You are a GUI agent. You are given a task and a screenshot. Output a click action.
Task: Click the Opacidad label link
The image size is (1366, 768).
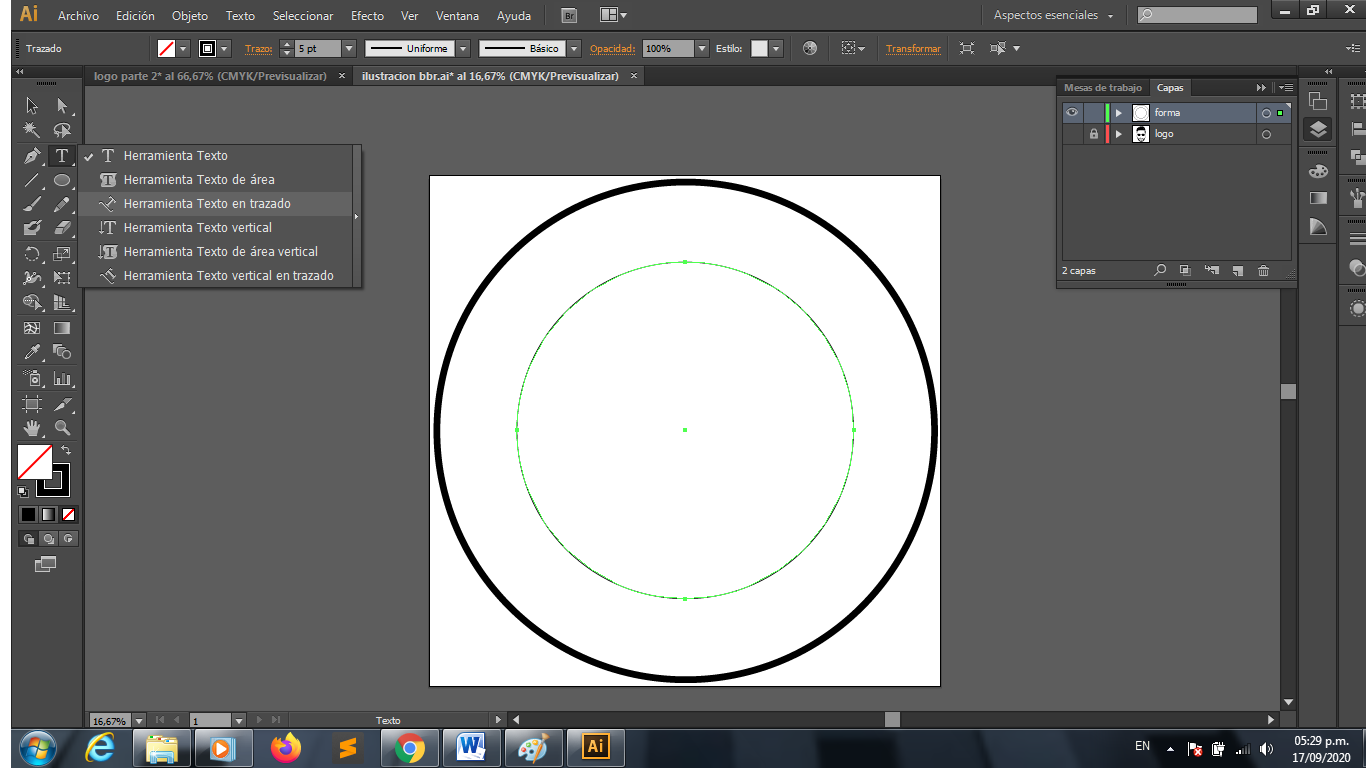(612, 48)
